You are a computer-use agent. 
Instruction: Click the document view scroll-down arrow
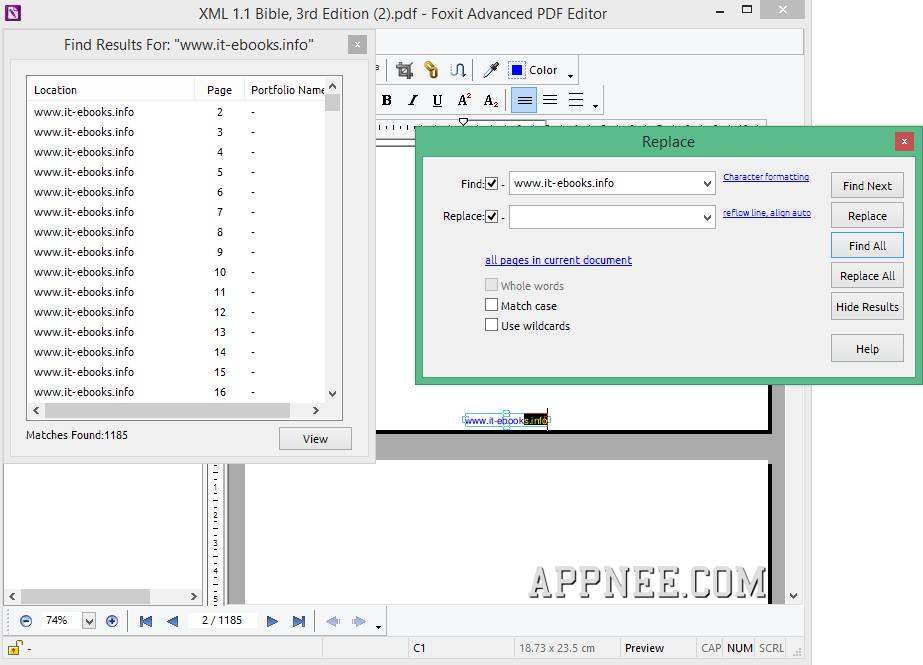(793, 596)
